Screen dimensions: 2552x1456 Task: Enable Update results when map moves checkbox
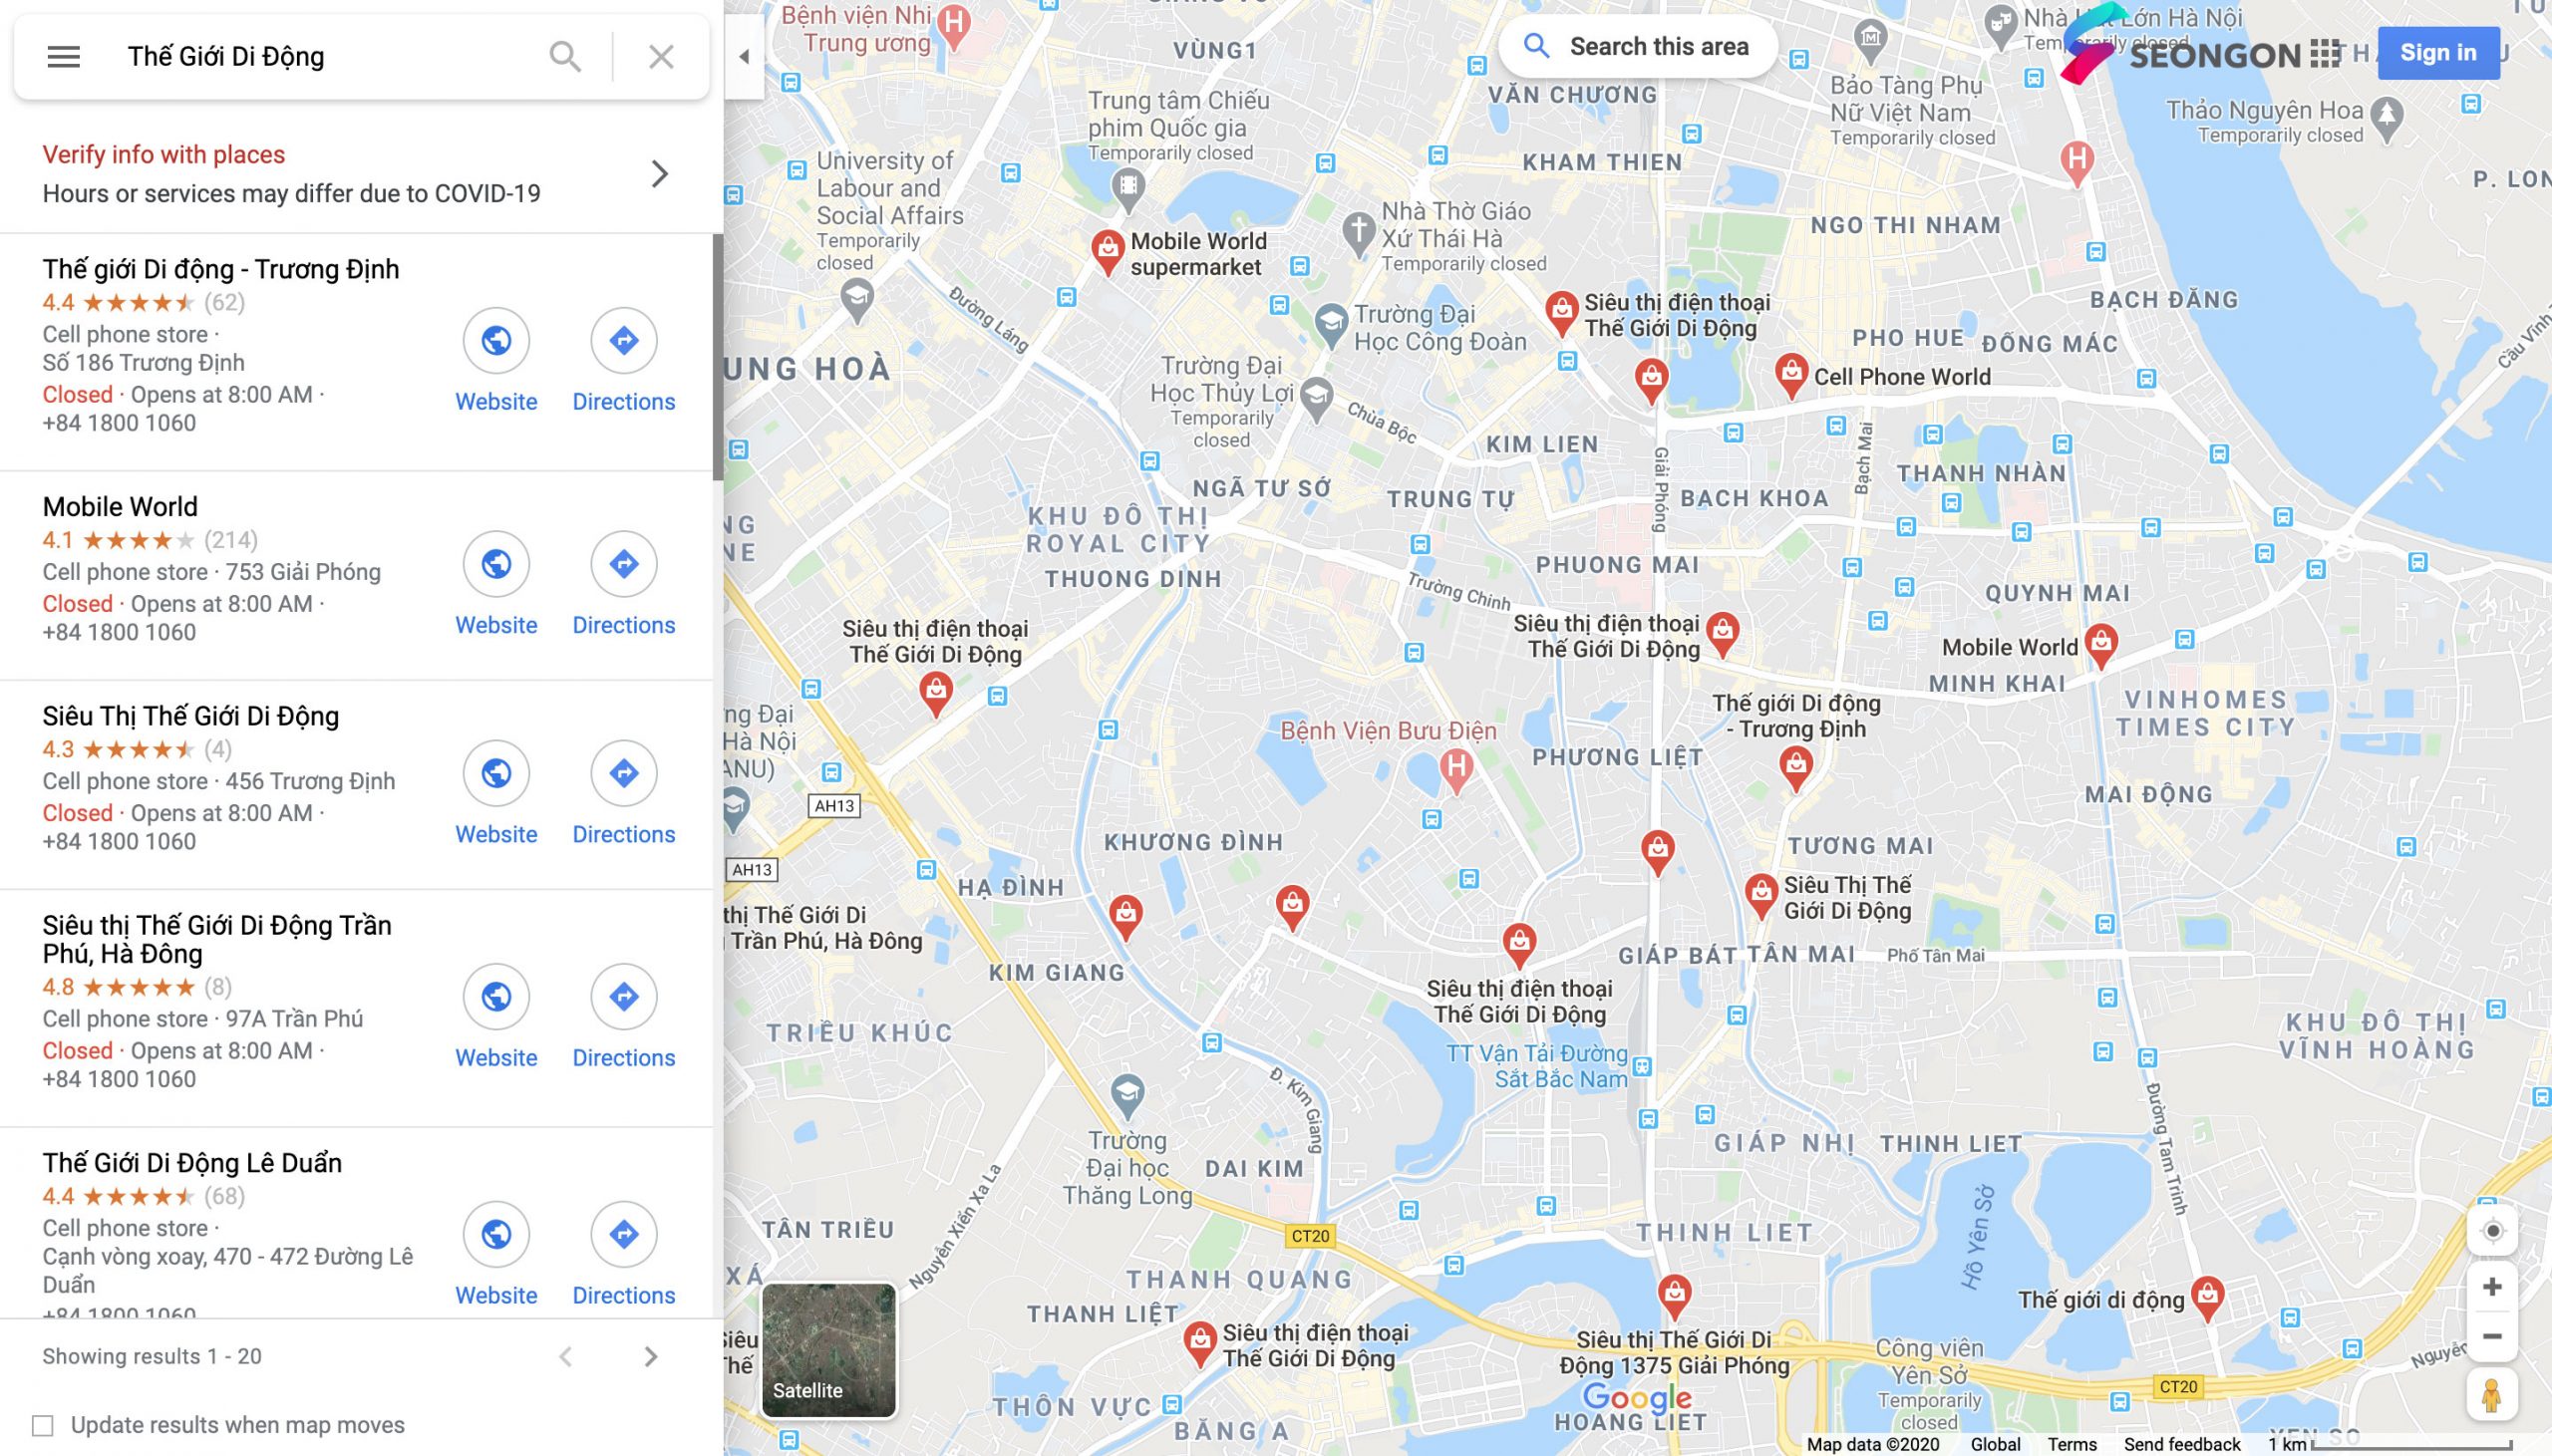point(40,1424)
